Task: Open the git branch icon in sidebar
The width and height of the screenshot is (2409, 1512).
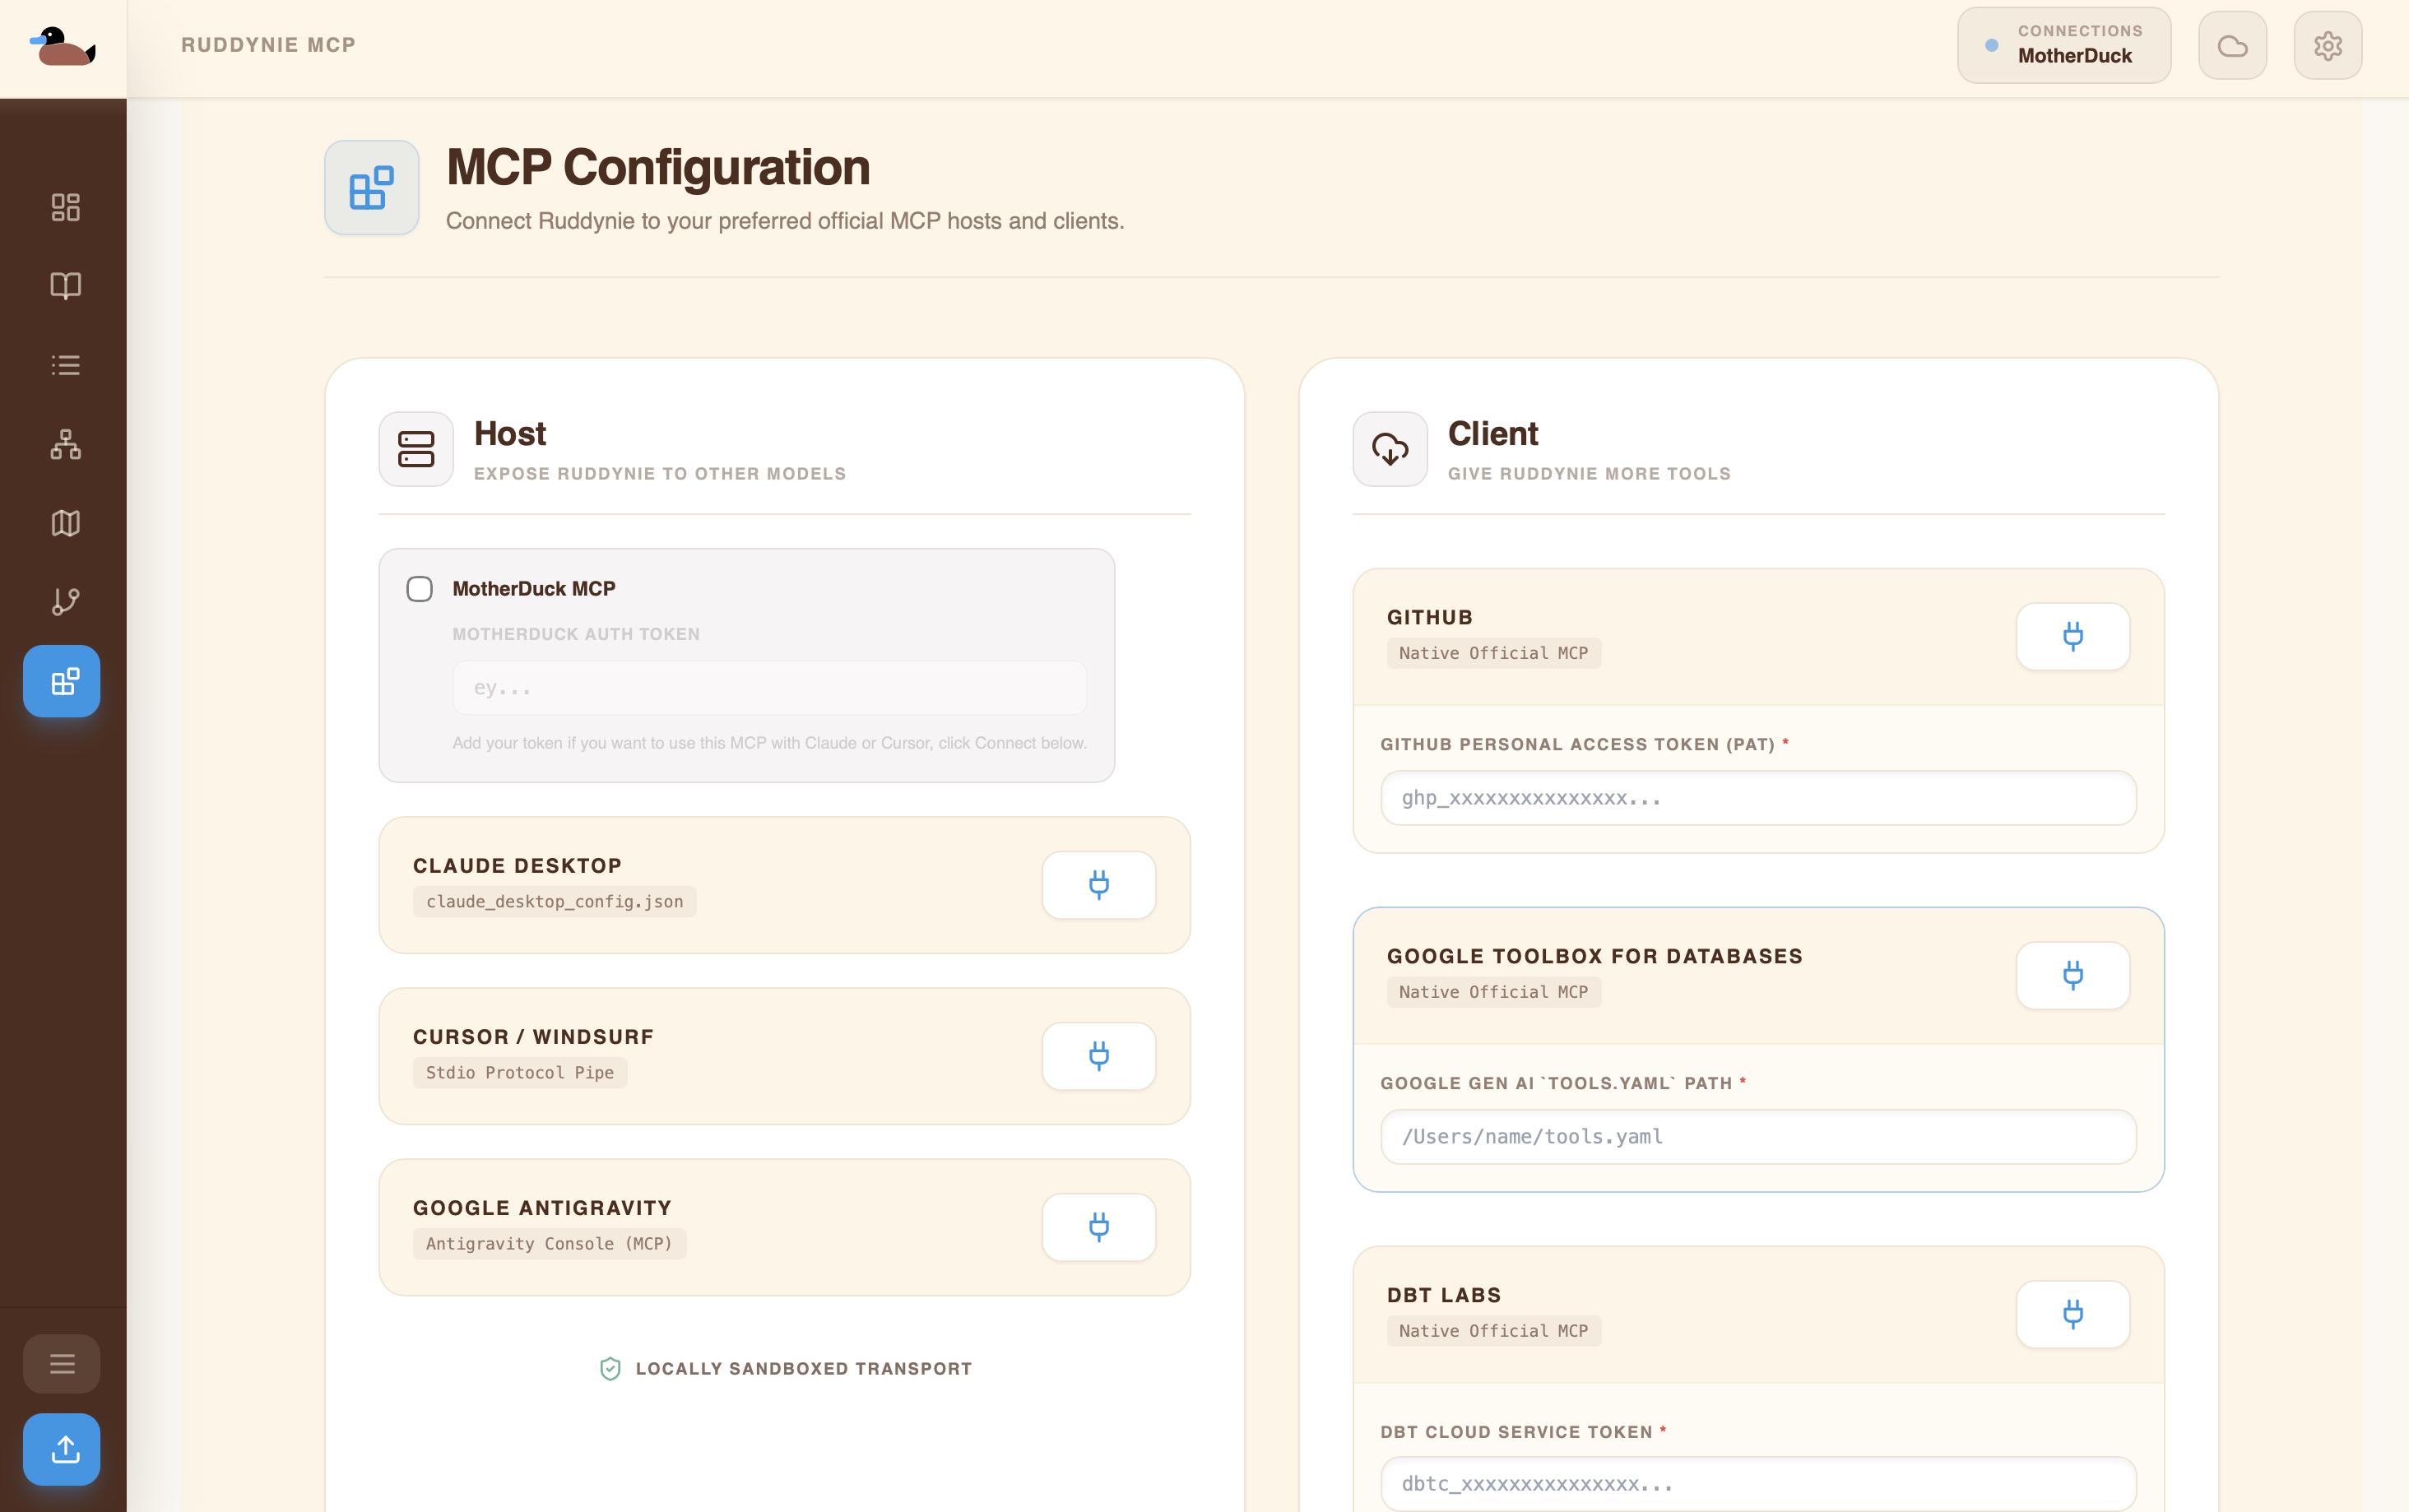Action: [x=63, y=601]
